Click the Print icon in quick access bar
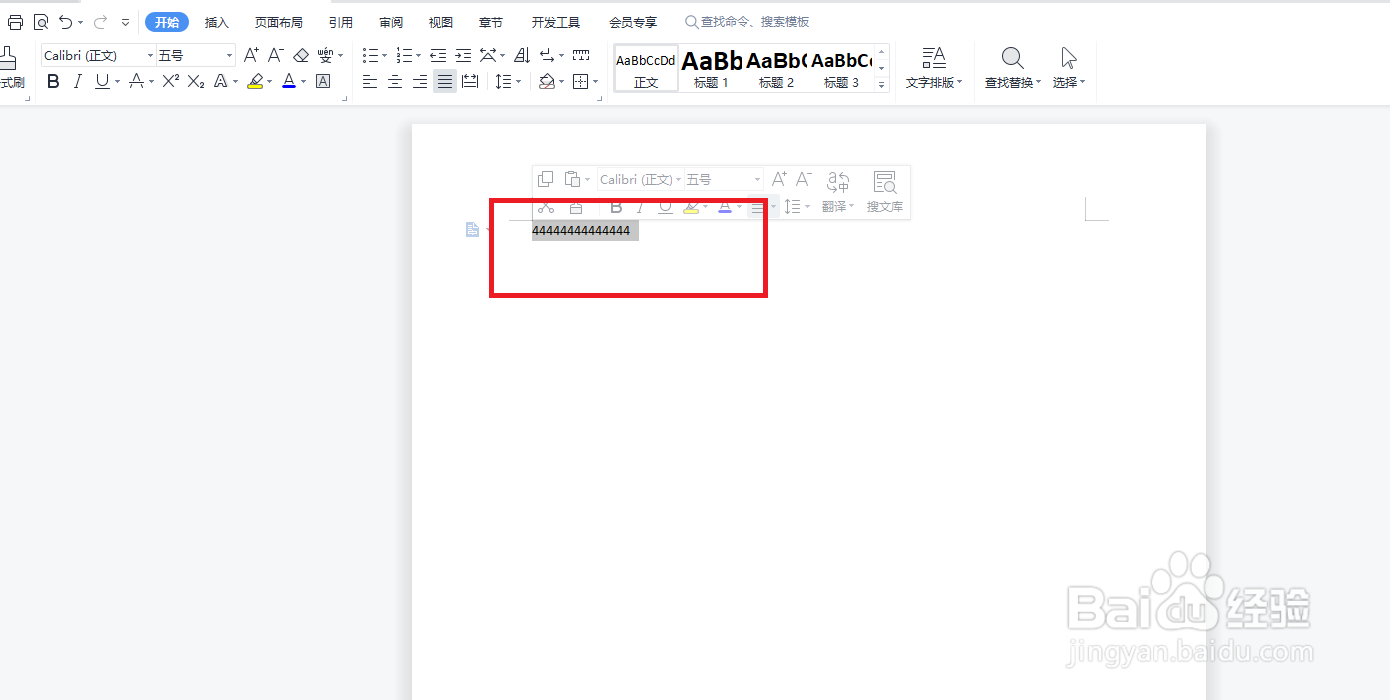The width and height of the screenshot is (1390, 700). point(15,22)
